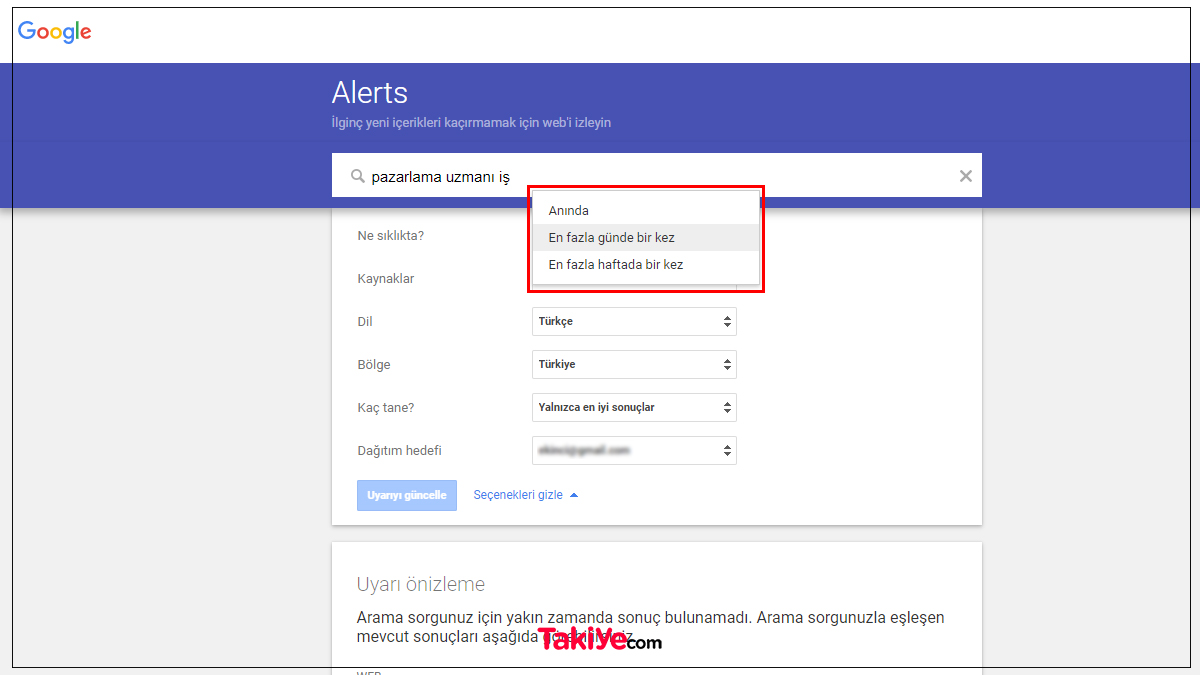Viewport: 1200px width, 675px height.
Task: Click the 'Dil' label
Action: (x=365, y=322)
